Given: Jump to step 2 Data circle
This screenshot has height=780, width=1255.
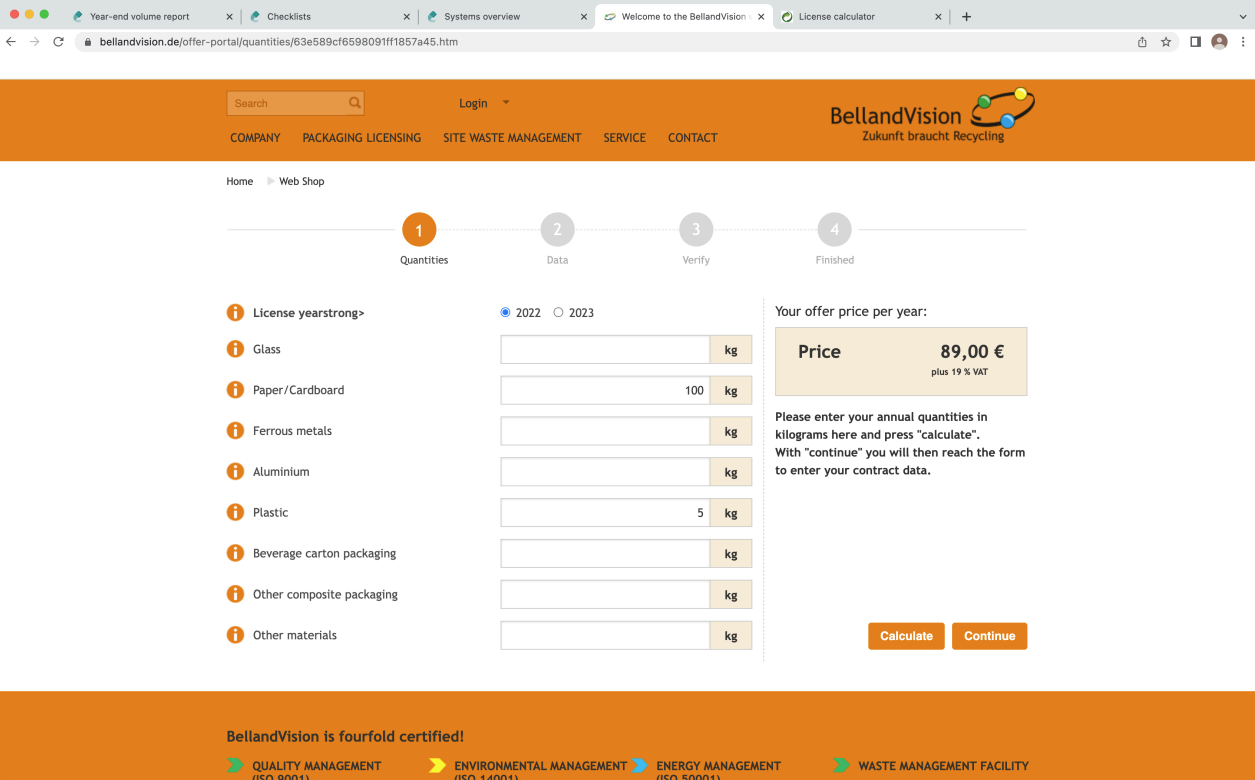Looking at the screenshot, I should [x=557, y=230].
